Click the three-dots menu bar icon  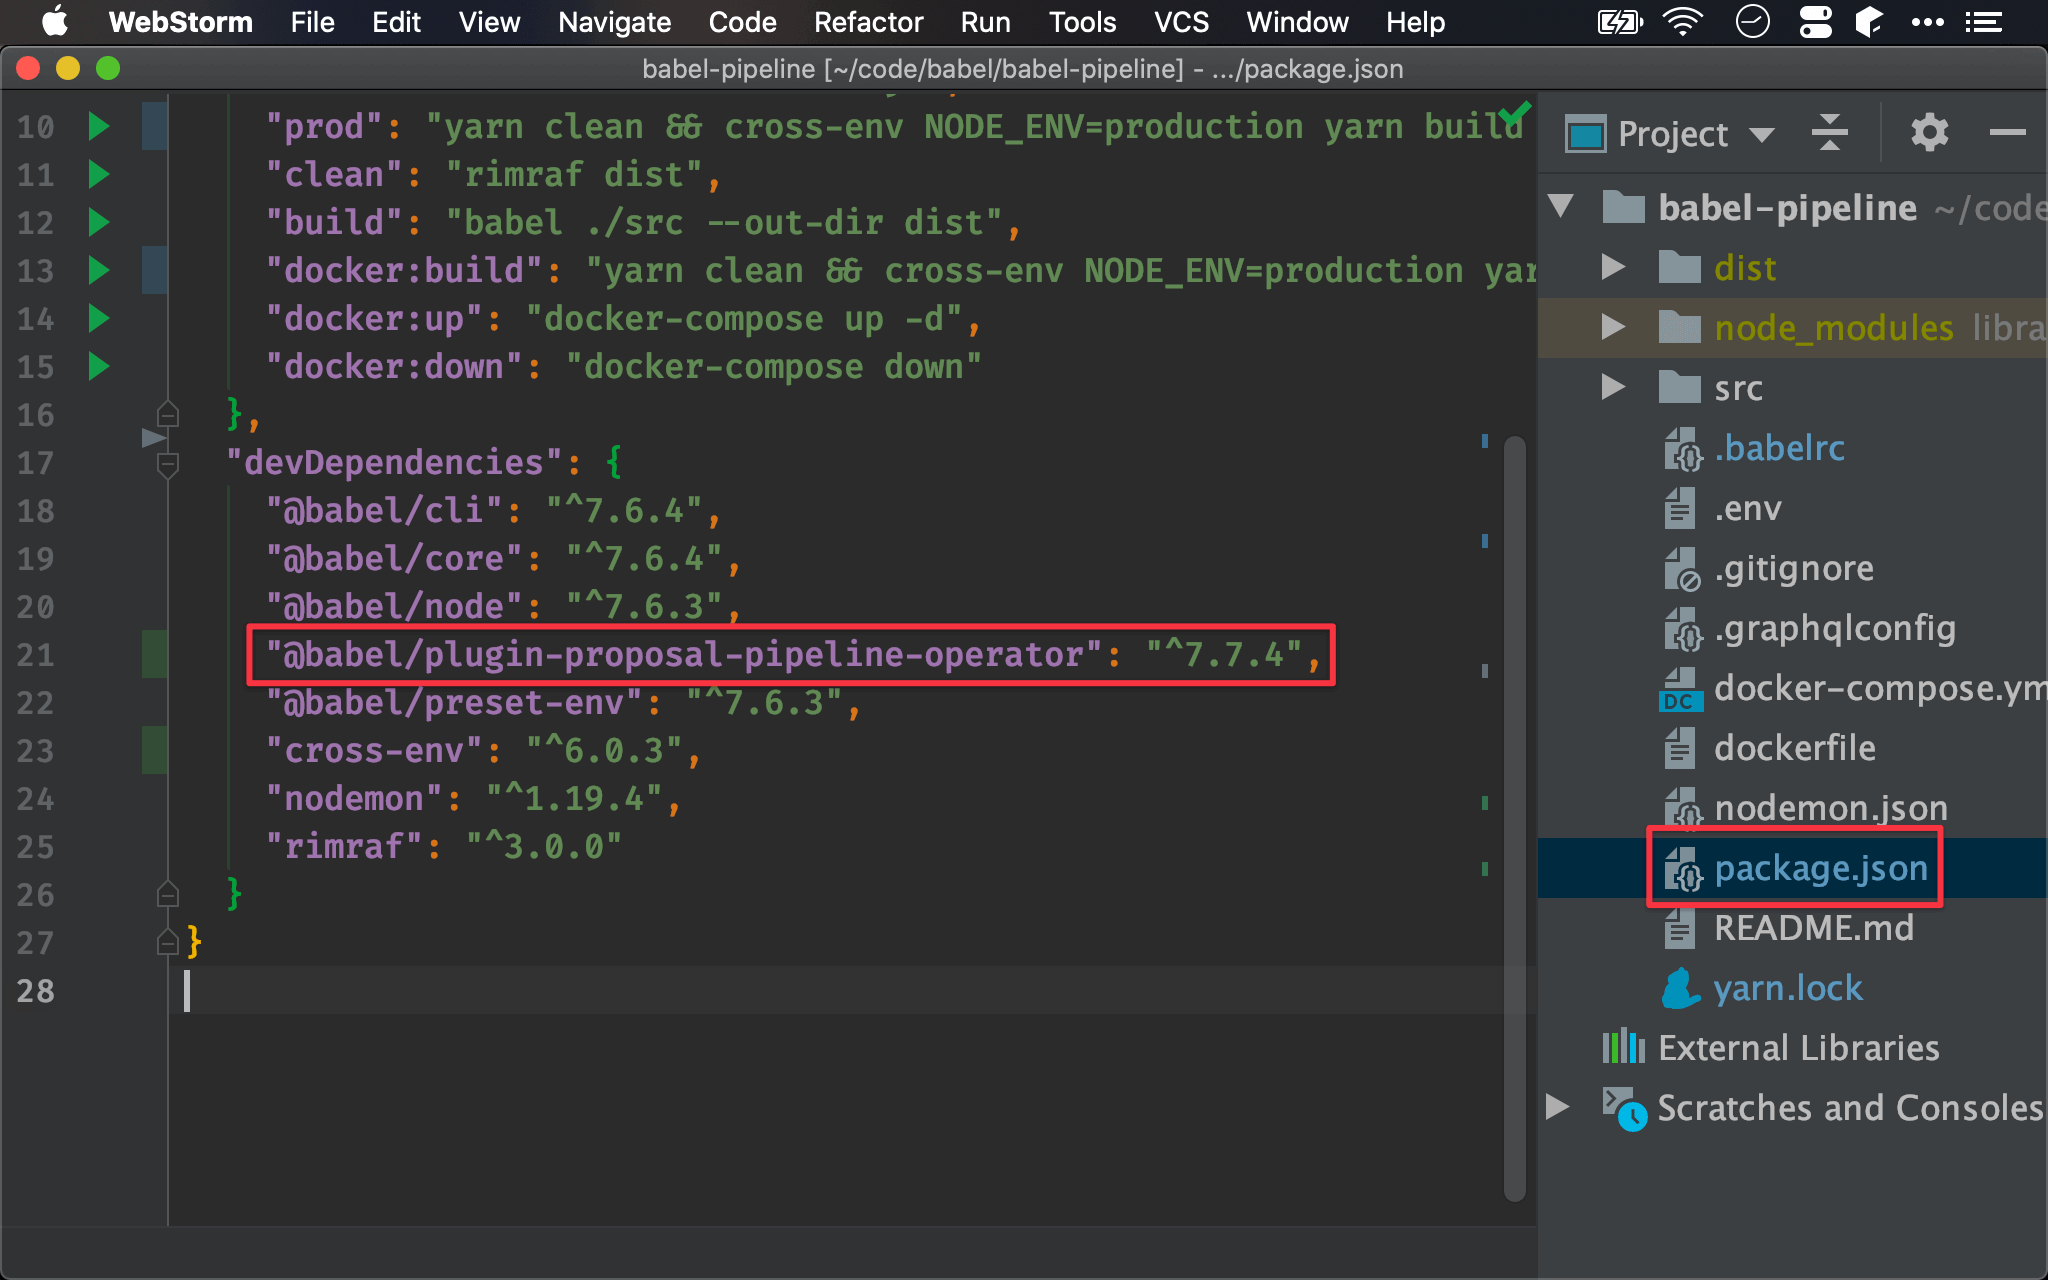(1927, 22)
